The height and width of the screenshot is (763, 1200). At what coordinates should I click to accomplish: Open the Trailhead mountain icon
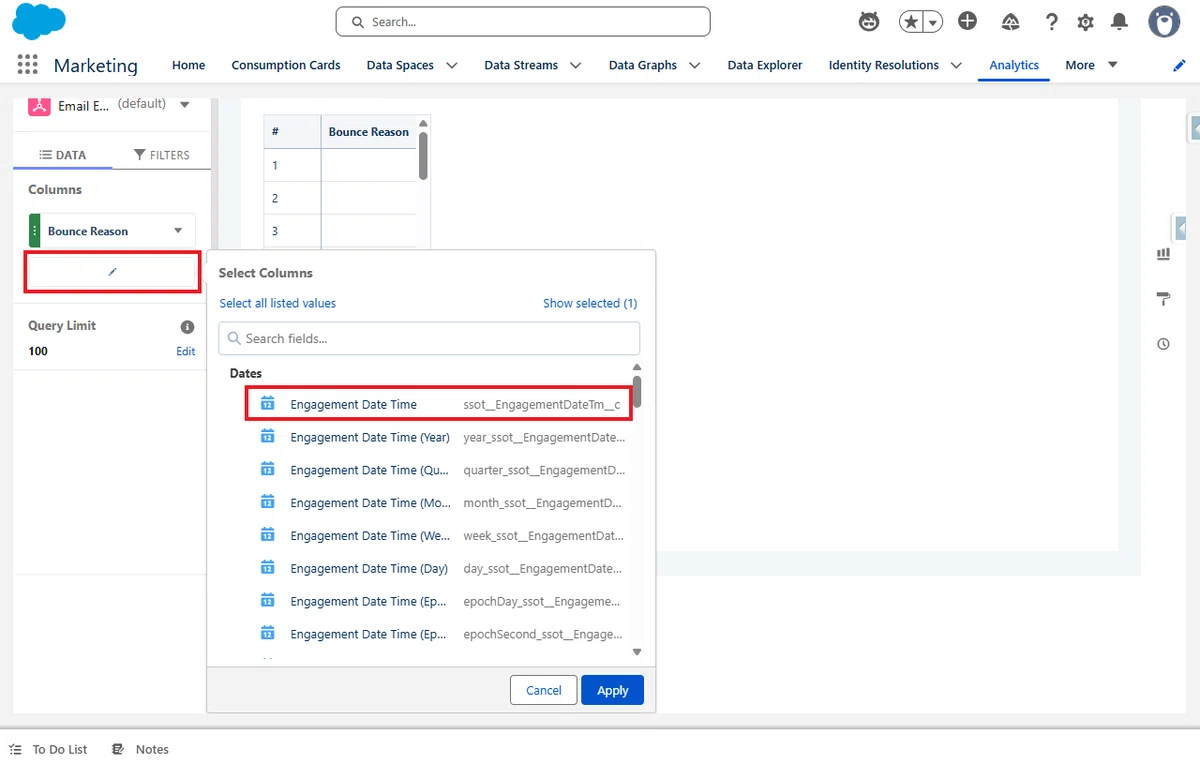1010,22
